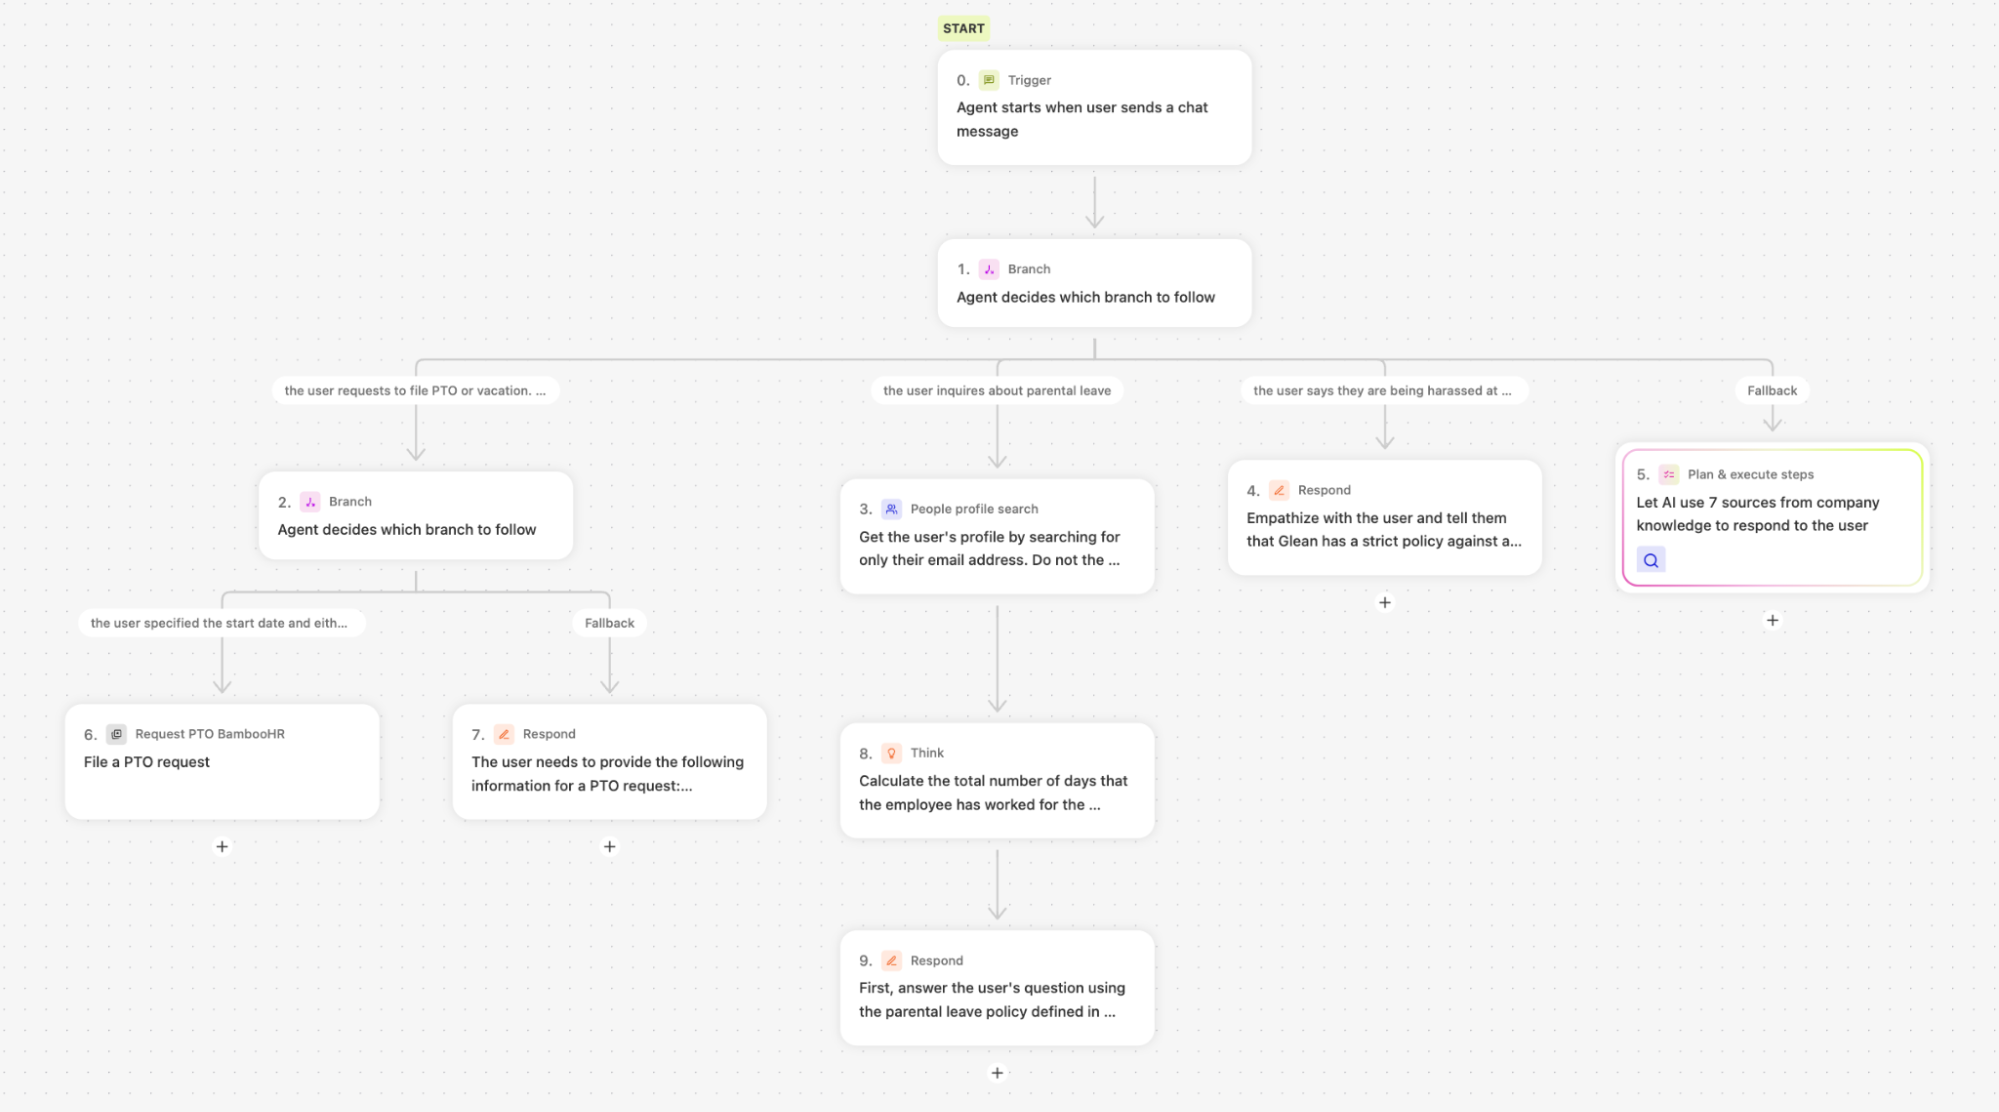This screenshot has width=1999, height=1112.
Task: Click the Trigger chat icon in step 0
Action: click(x=988, y=80)
